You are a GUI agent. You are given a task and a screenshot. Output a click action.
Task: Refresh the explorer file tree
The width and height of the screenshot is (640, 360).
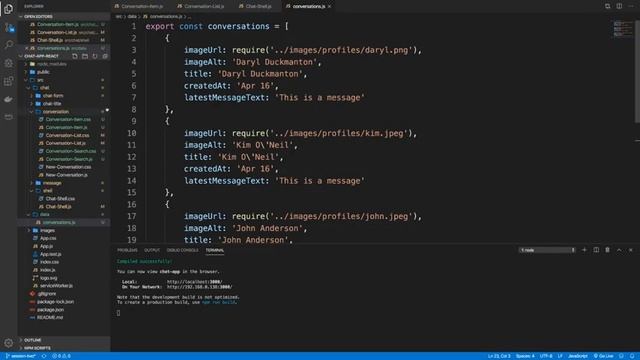click(95, 56)
